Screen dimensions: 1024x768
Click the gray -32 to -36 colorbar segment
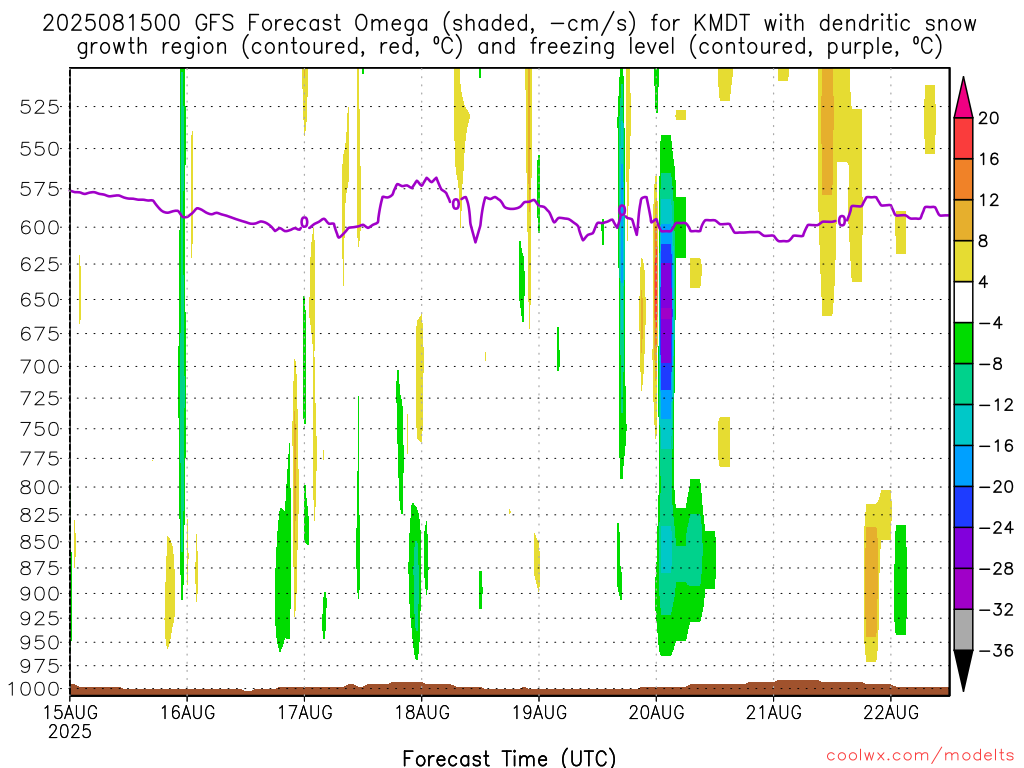pos(963,630)
